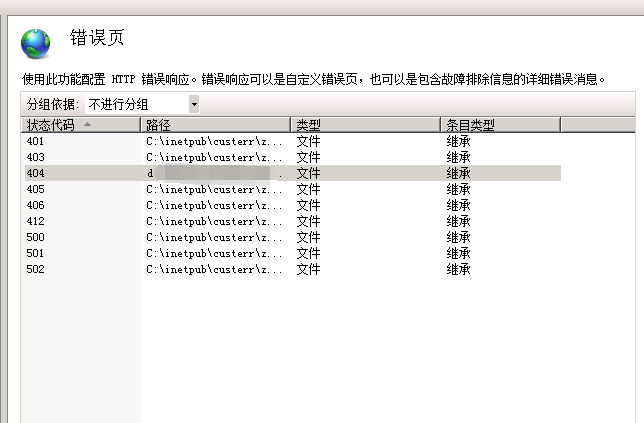The height and width of the screenshot is (423, 644).
Task: Sort by 状态代码 column header
Action: coord(52,125)
